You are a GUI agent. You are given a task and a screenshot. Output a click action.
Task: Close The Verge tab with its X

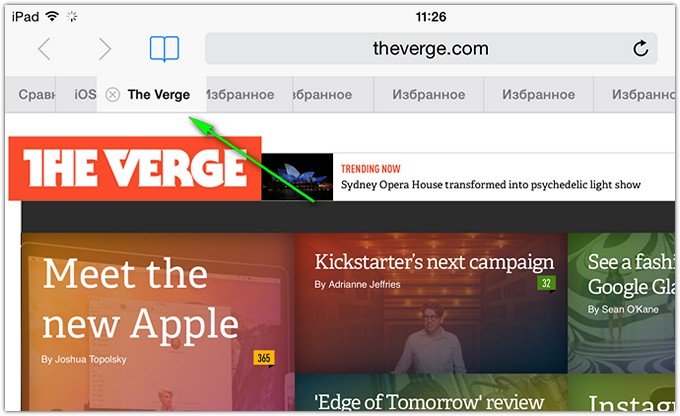113,95
